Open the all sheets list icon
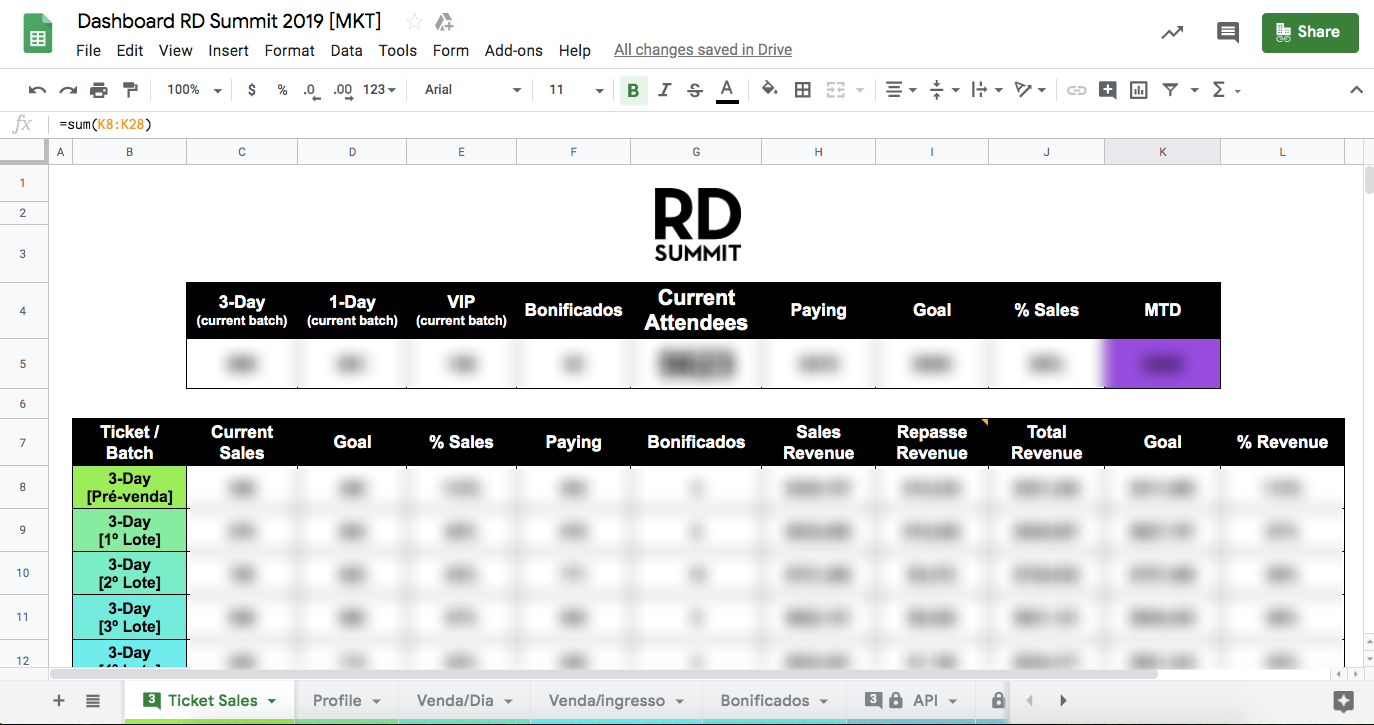This screenshot has height=725, width=1374. (x=93, y=701)
